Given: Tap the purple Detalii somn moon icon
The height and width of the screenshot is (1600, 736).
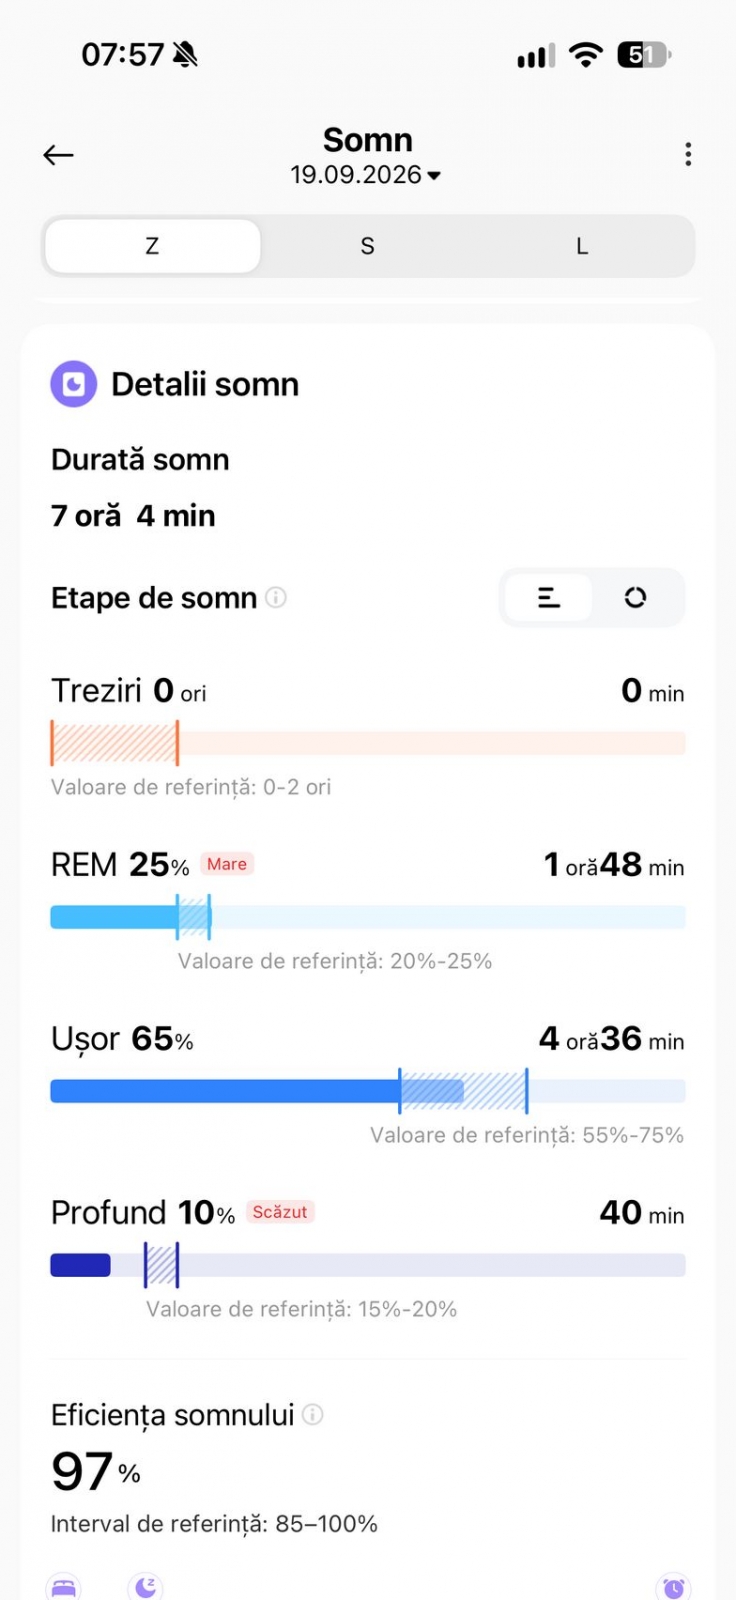Looking at the screenshot, I should point(74,384).
